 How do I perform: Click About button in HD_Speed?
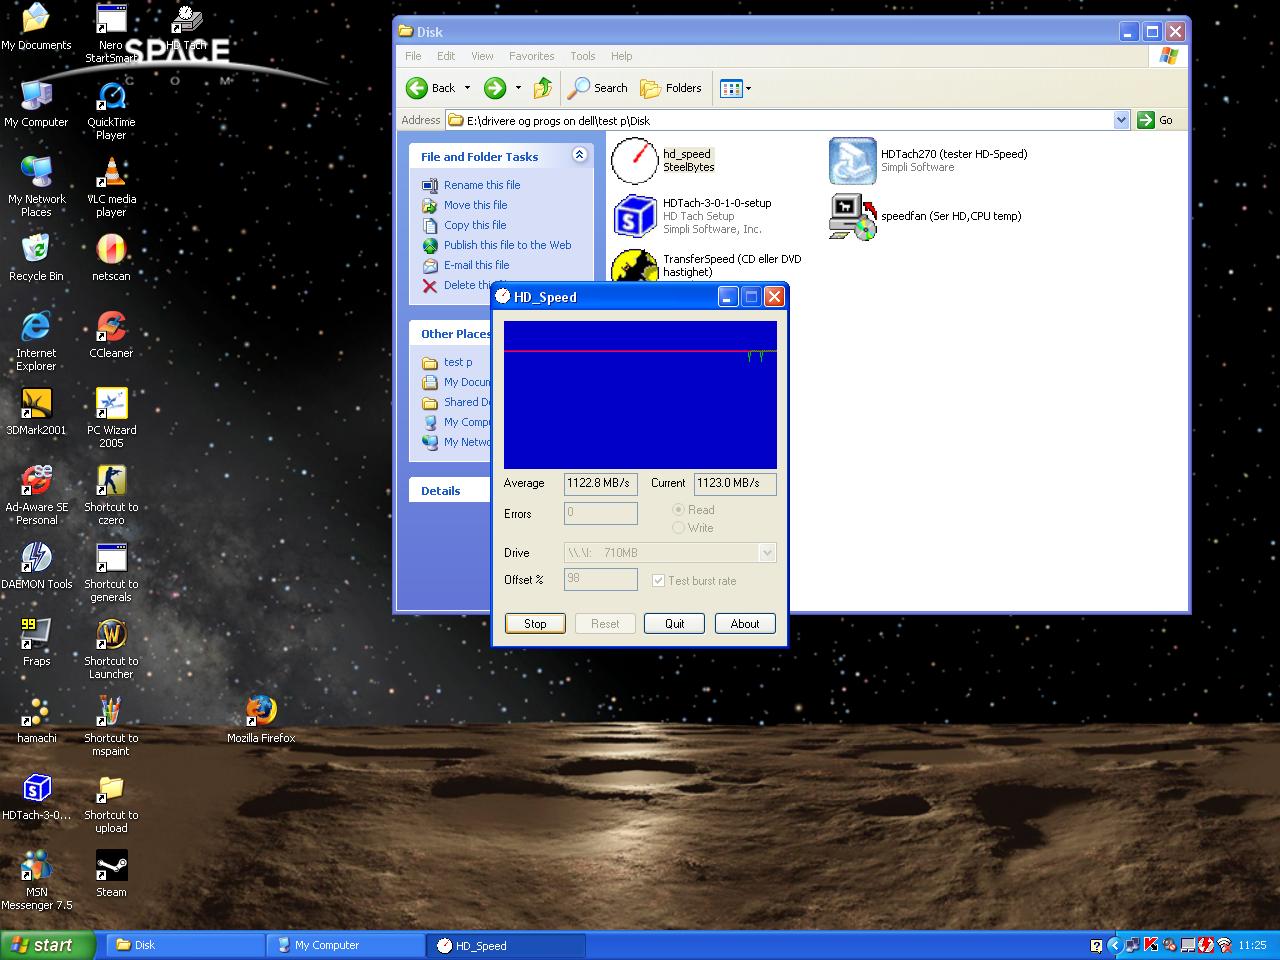pos(745,624)
